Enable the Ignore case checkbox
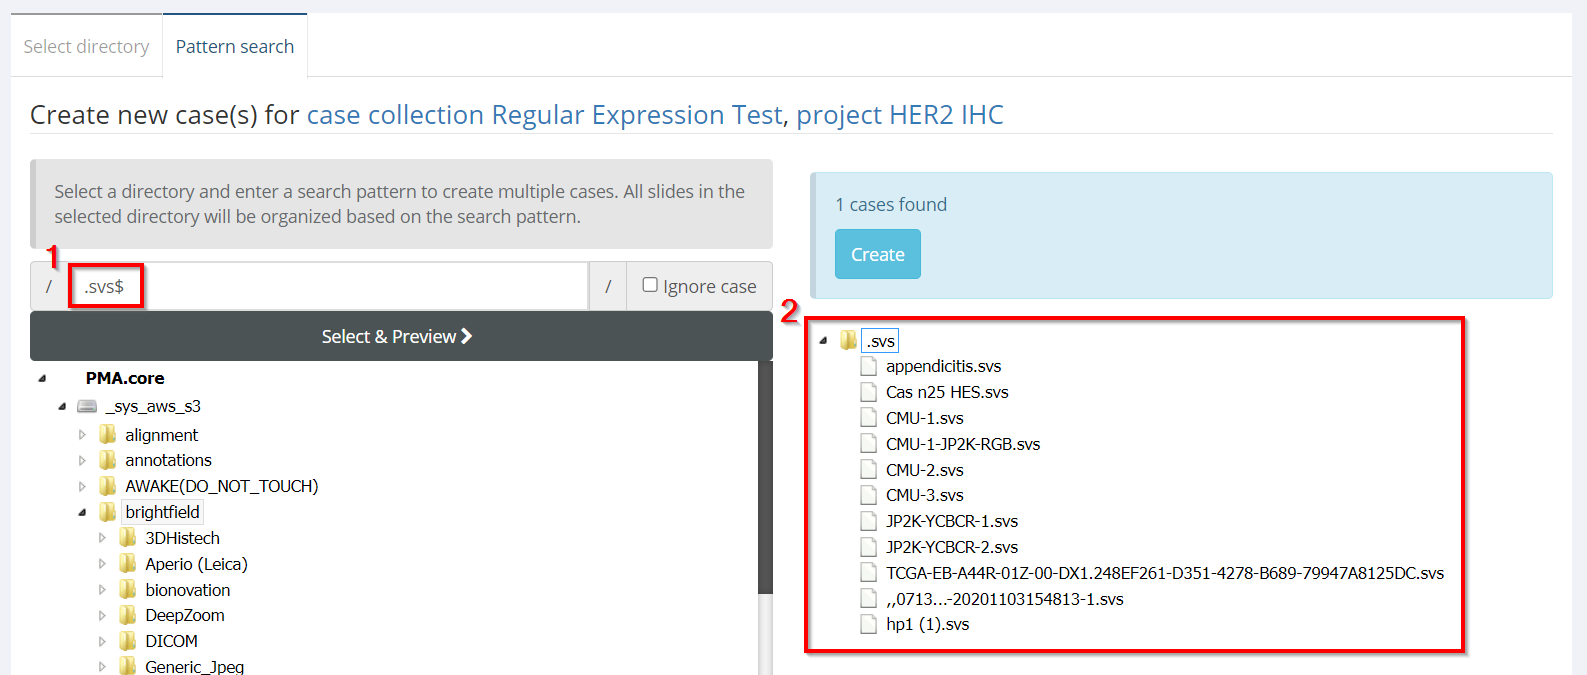1587x675 pixels. click(650, 285)
